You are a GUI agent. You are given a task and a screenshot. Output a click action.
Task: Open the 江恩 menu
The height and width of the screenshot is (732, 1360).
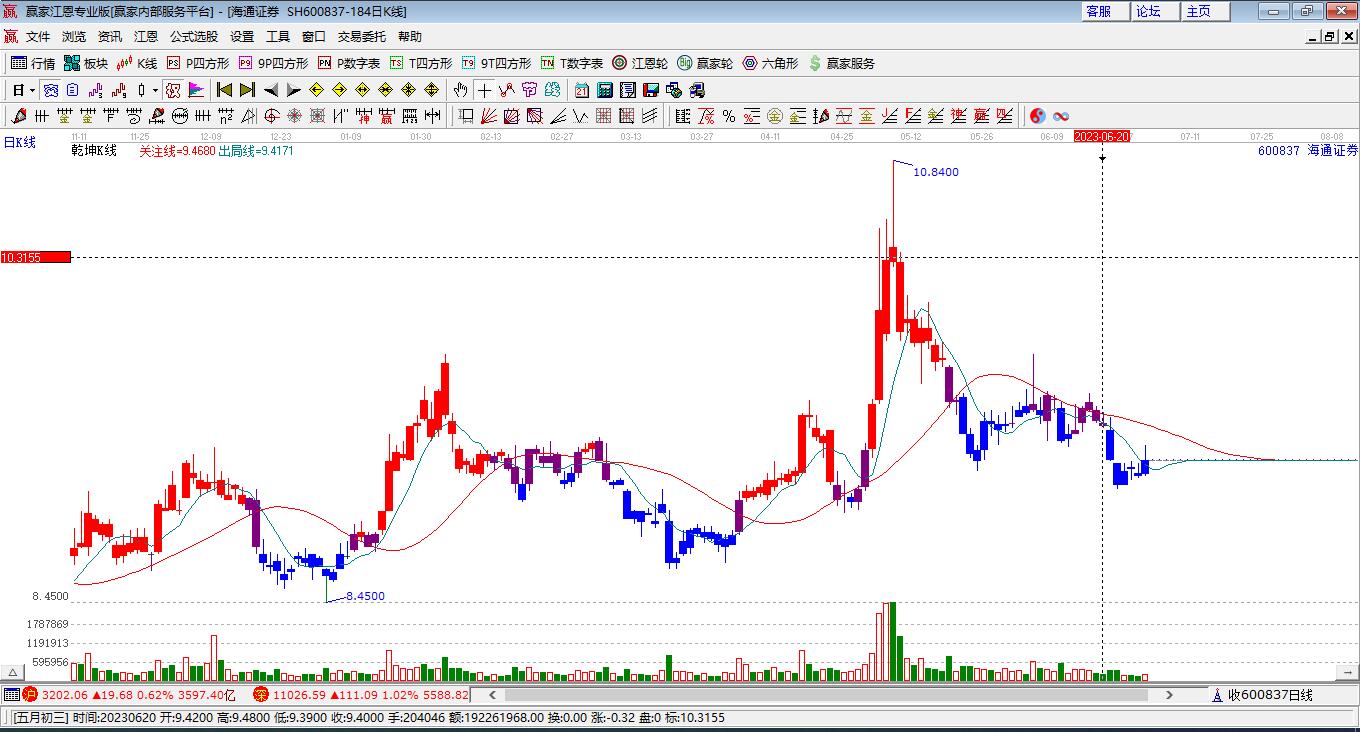146,36
